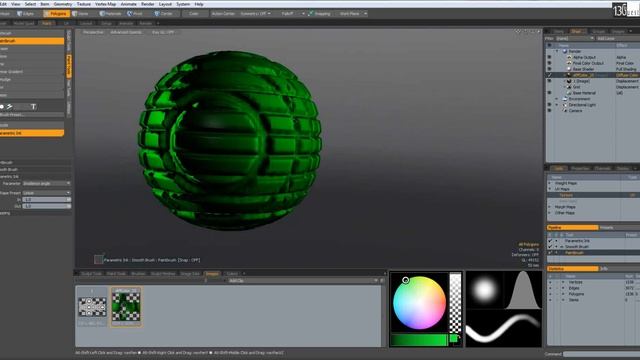Select Paintbrush in the Tool Pipe
This screenshot has height=360, width=640.
click(x=574, y=253)
